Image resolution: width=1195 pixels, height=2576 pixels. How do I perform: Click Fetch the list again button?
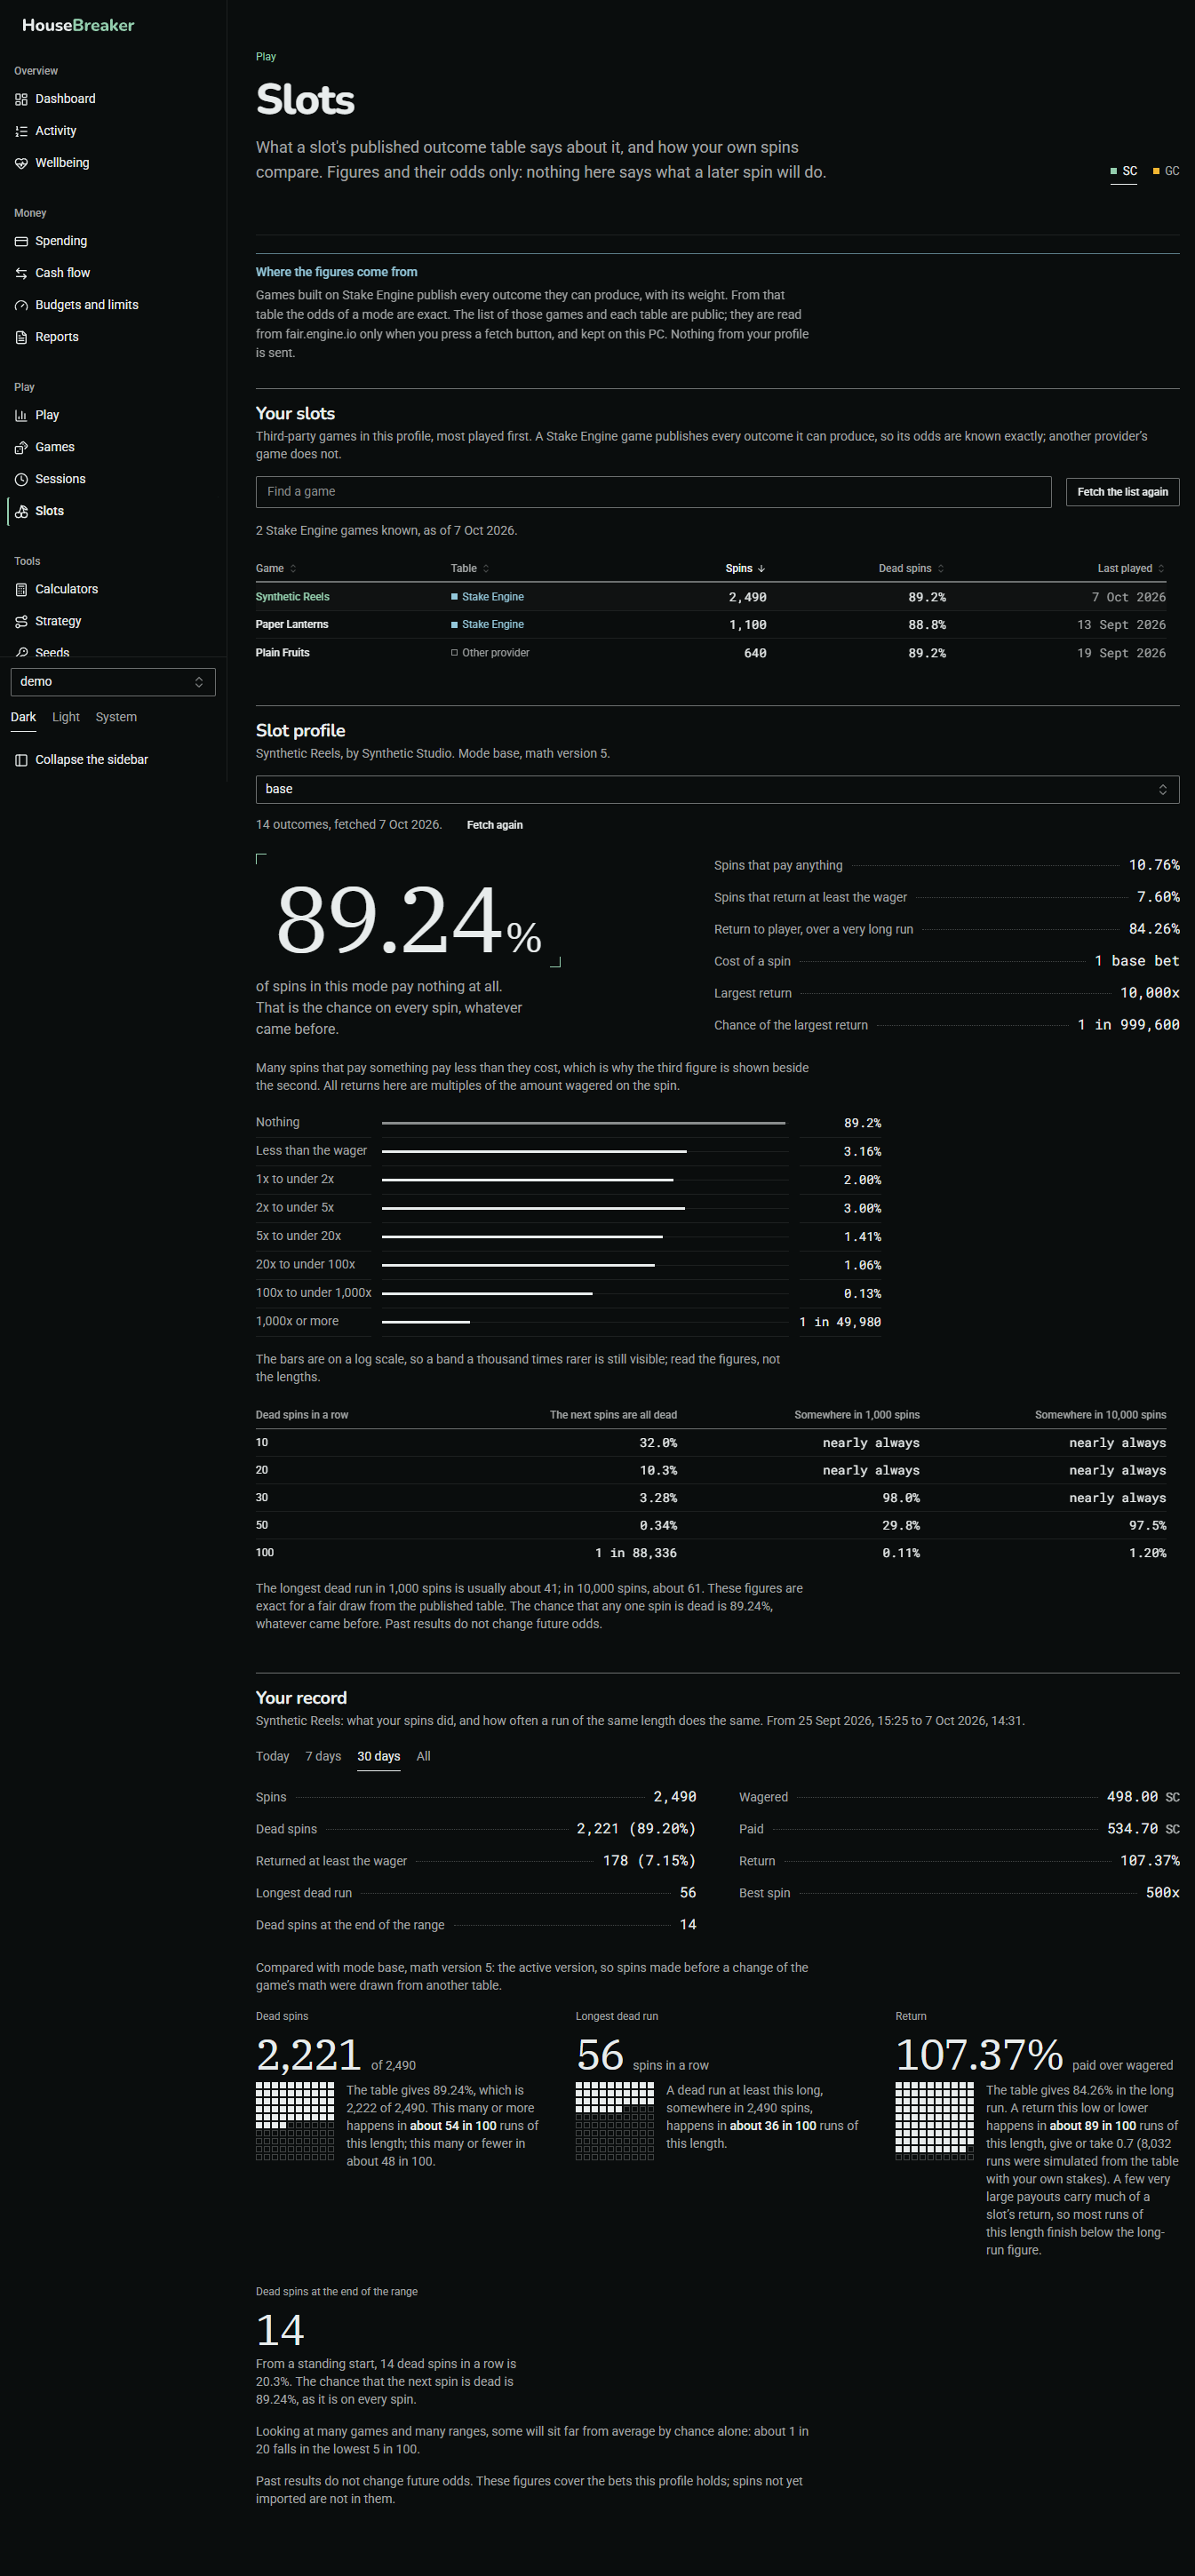(1122, 492)
